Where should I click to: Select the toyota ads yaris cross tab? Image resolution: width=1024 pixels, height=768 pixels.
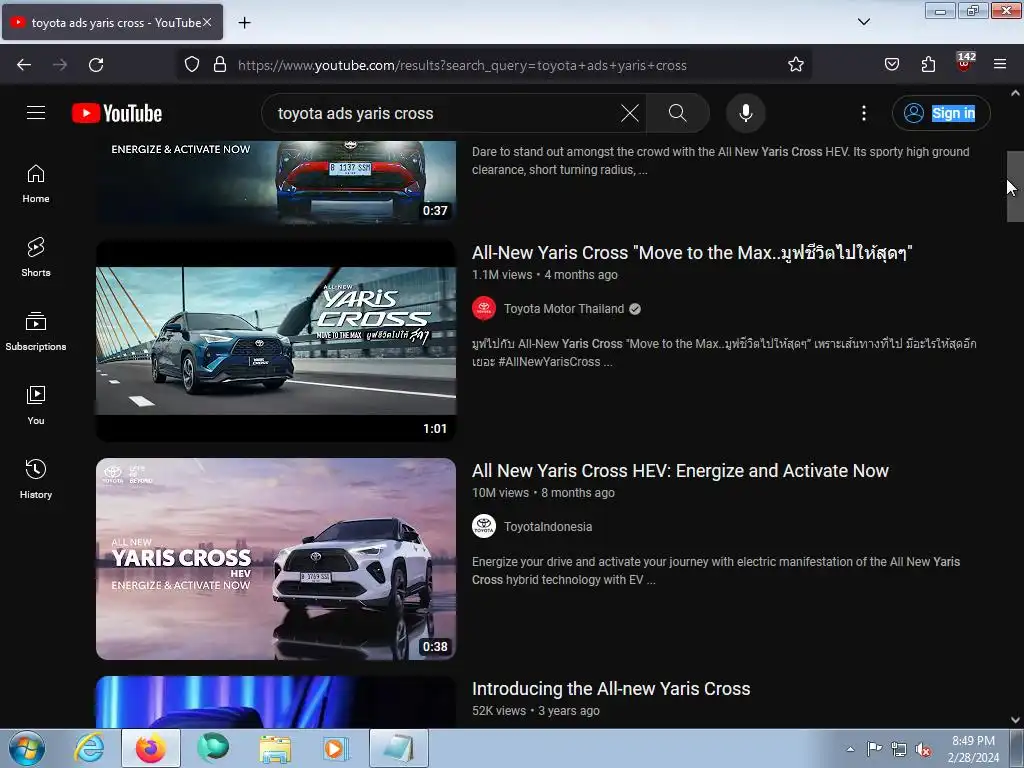point(112,22)
